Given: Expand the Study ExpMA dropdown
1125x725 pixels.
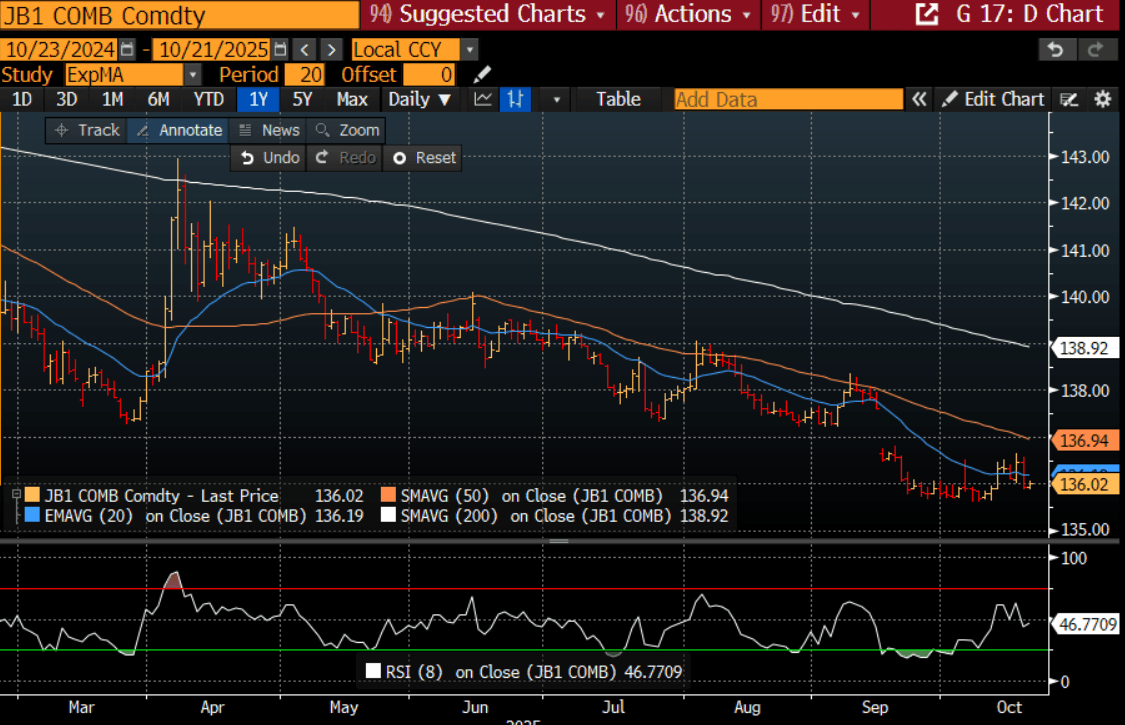Looking at the screenshot, I should pos(192,75).
